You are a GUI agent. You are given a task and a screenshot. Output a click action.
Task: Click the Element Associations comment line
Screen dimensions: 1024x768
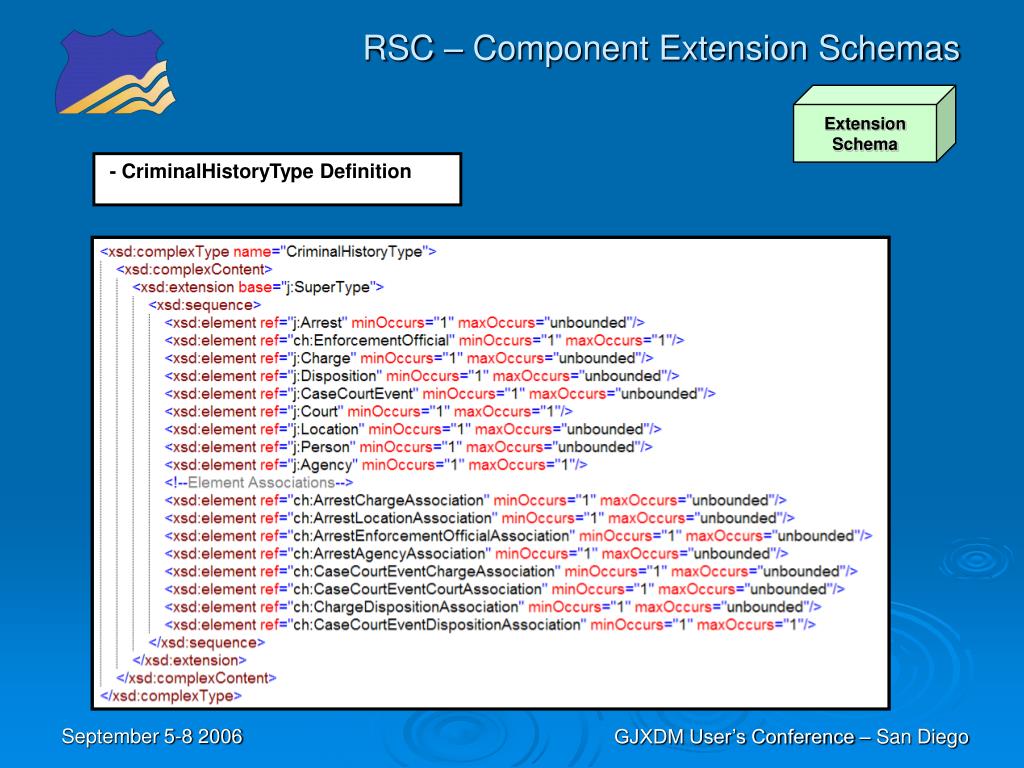[259, 483]
